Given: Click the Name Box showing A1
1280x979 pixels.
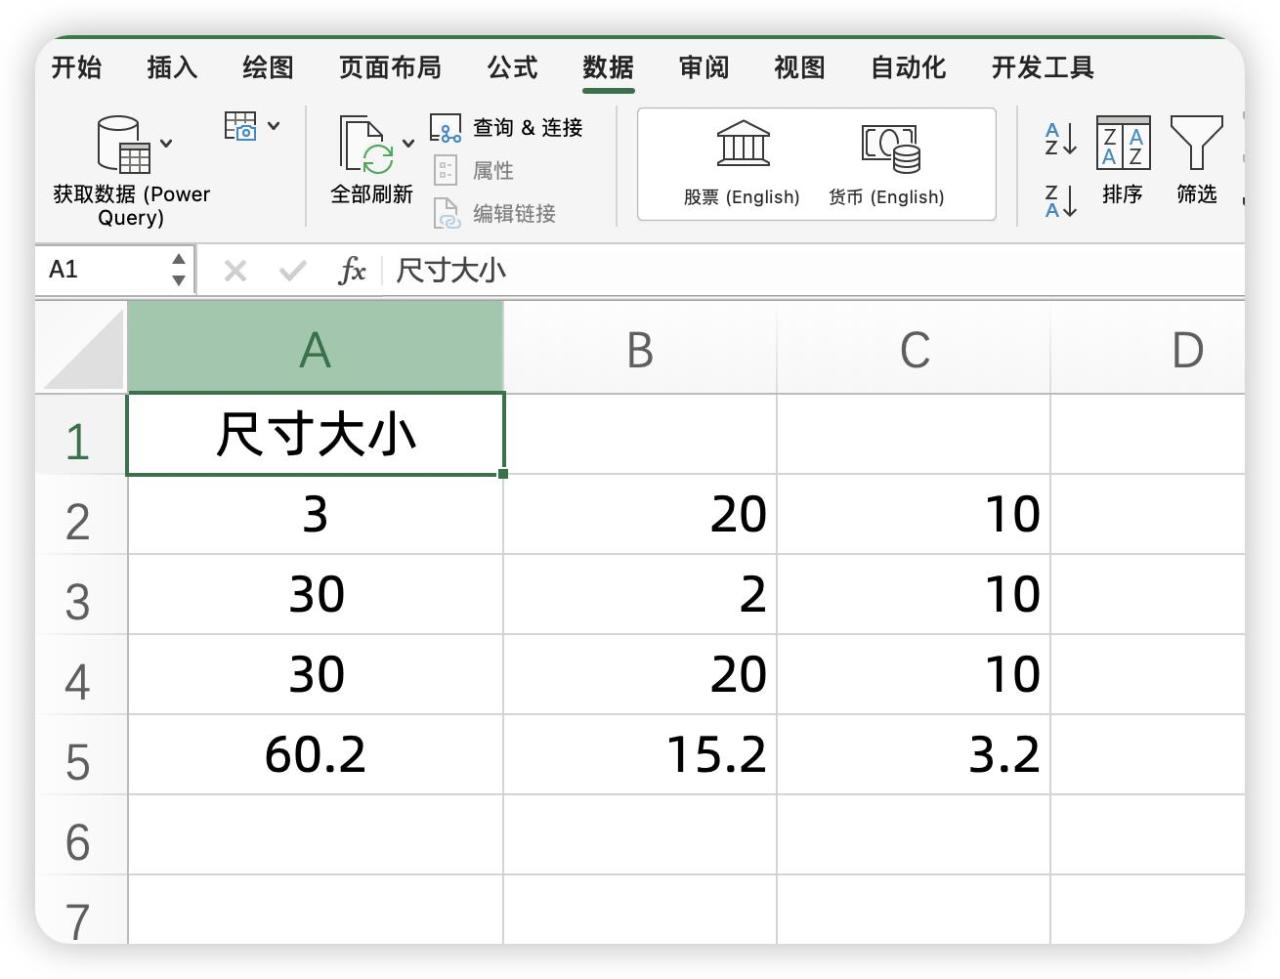Looking at the screenshot, I should [100, 270].
